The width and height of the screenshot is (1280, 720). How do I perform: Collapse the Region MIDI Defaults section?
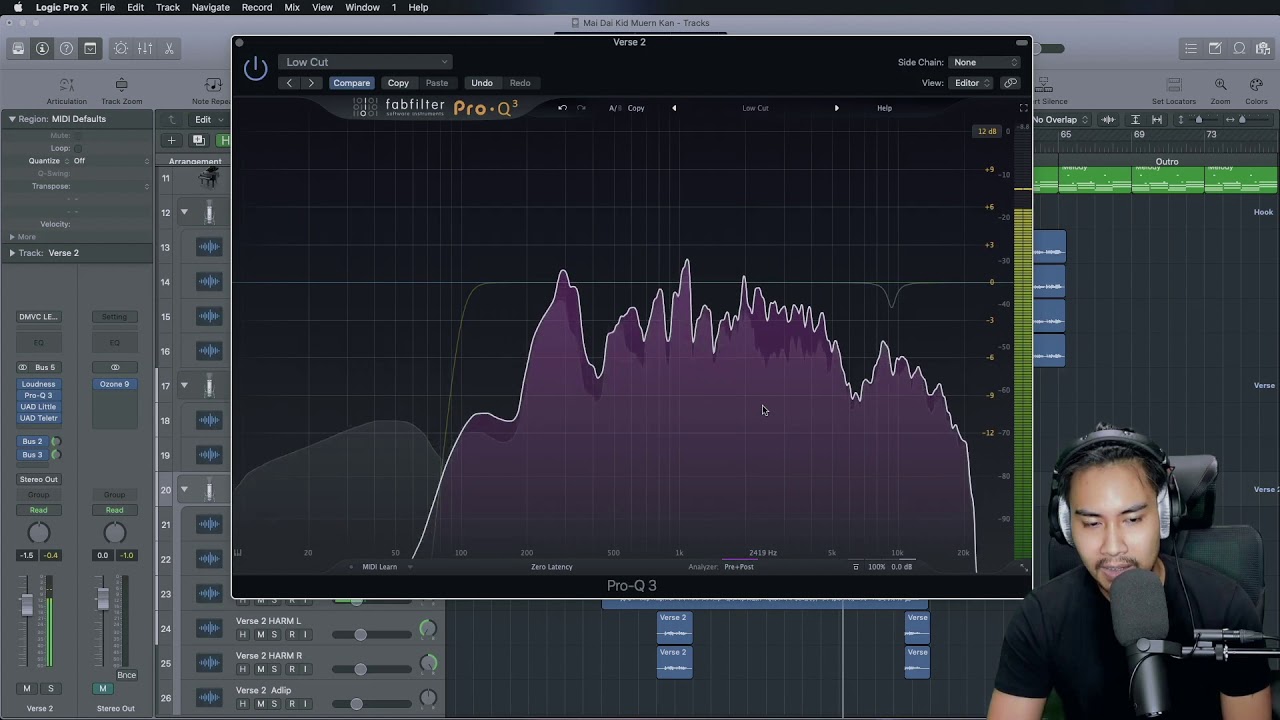click(x=12, y=119)
